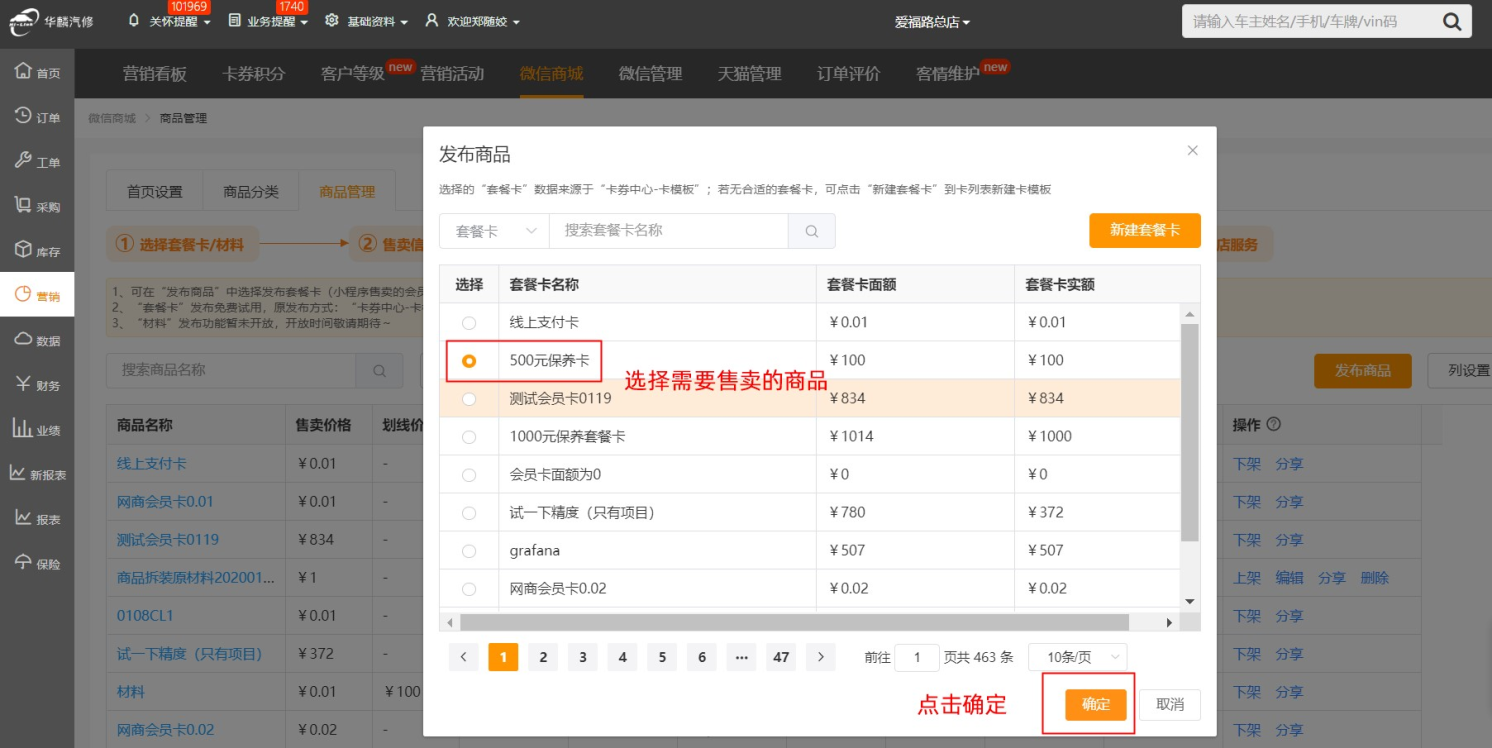
Task: Open 财务 finance in sidebar
Action: coord(37,385)
